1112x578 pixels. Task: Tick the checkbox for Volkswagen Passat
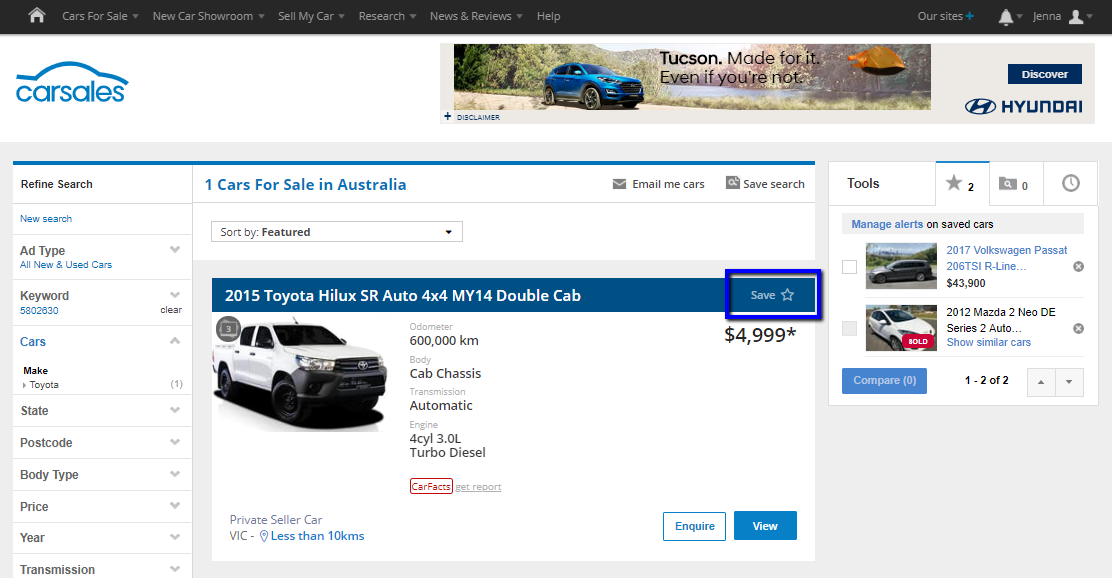(x=849, y=267)
